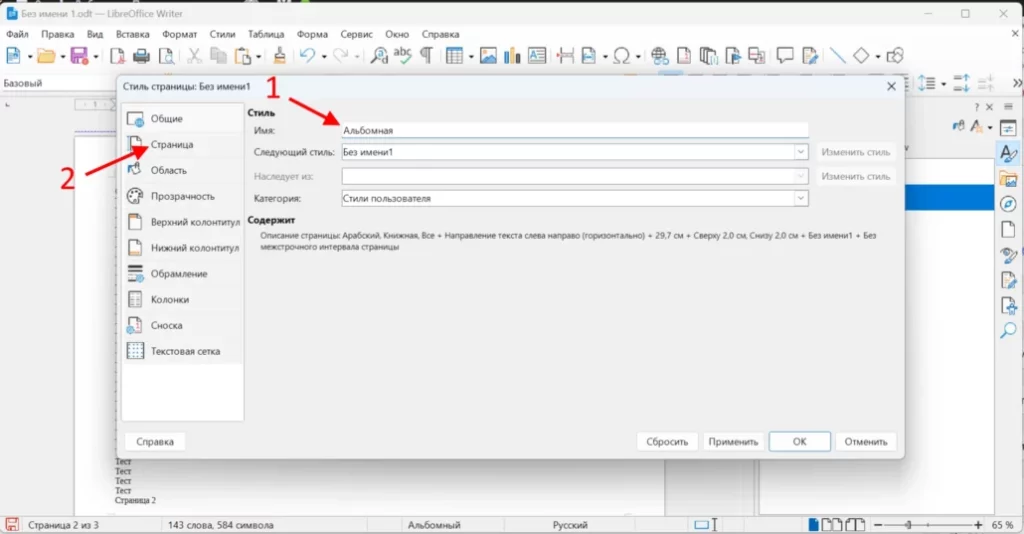The height and width of the screenshot is (534, 1024).
Task: Click the Print Preview toolbar icon
Action: 167,56
